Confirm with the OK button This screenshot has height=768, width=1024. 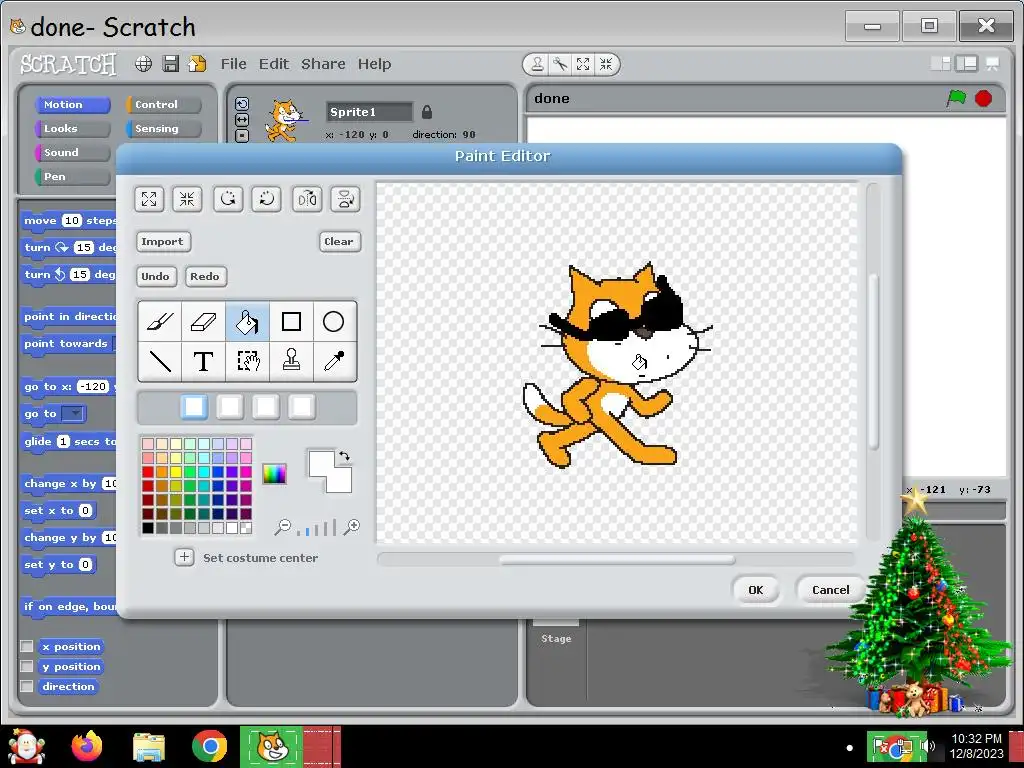756,590
